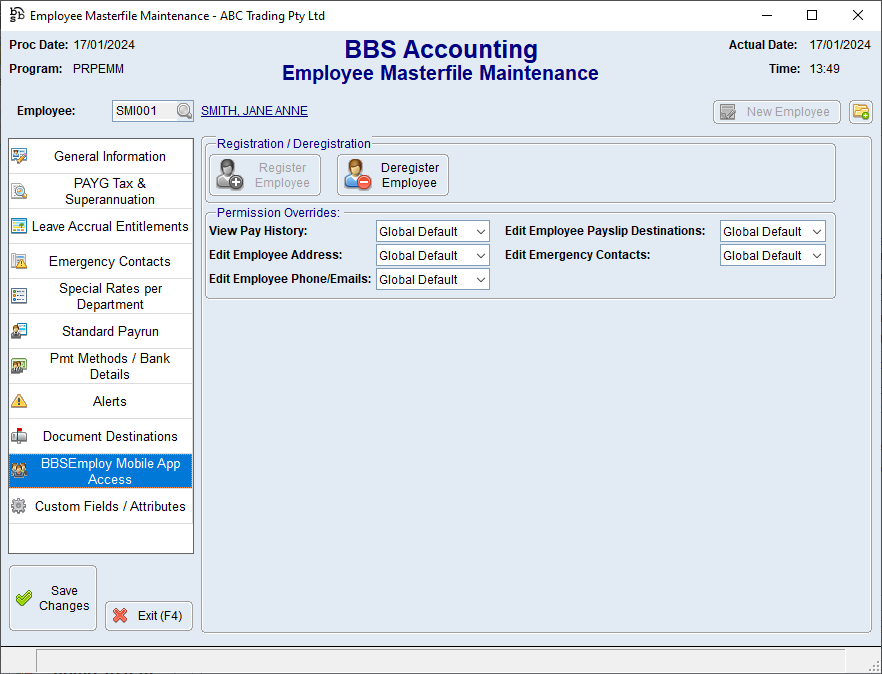
Task: Click the Deregister Employee button
Action: pyautogui.click(x=393, y=175)
